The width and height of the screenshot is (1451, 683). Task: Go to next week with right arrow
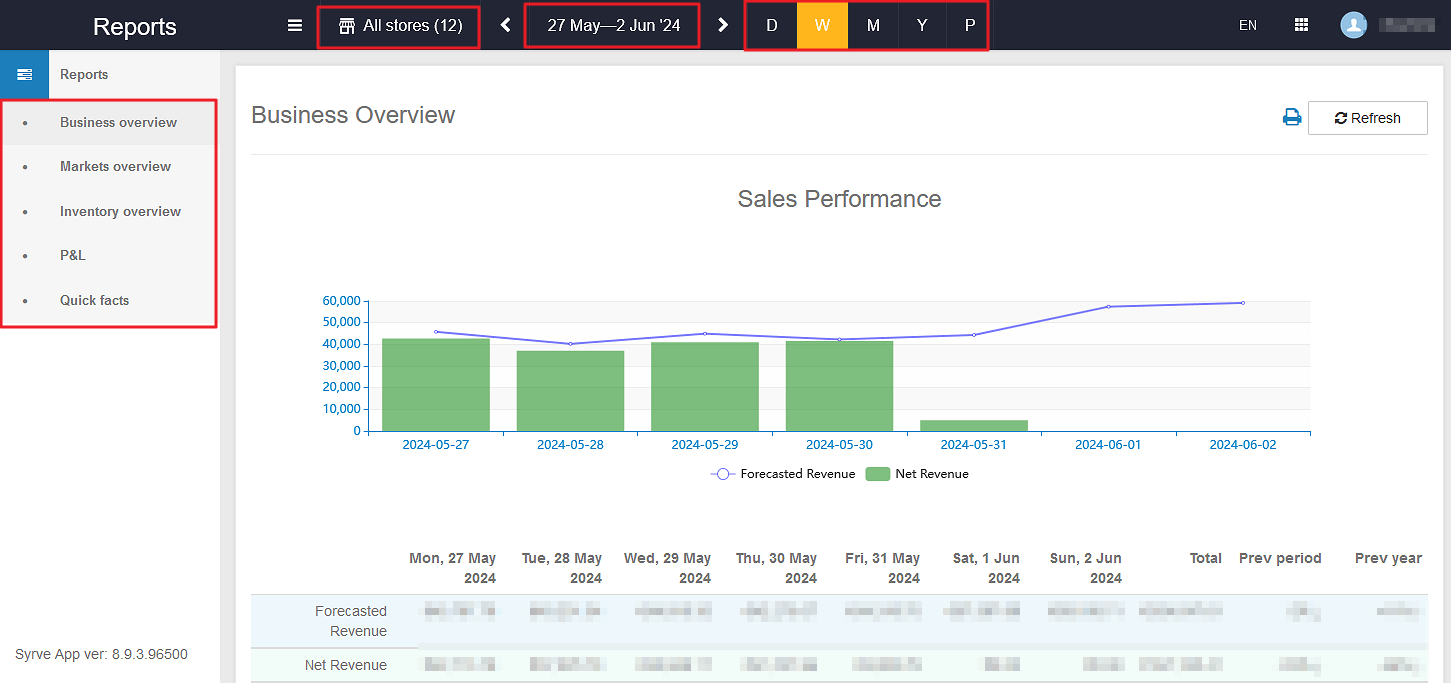click(723, 26)
